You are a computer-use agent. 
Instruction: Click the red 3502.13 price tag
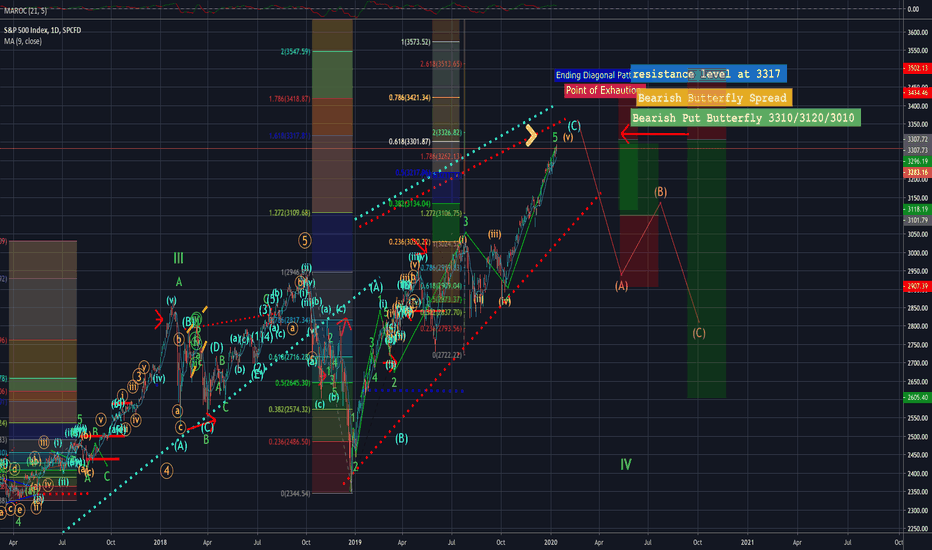[917, 68]
